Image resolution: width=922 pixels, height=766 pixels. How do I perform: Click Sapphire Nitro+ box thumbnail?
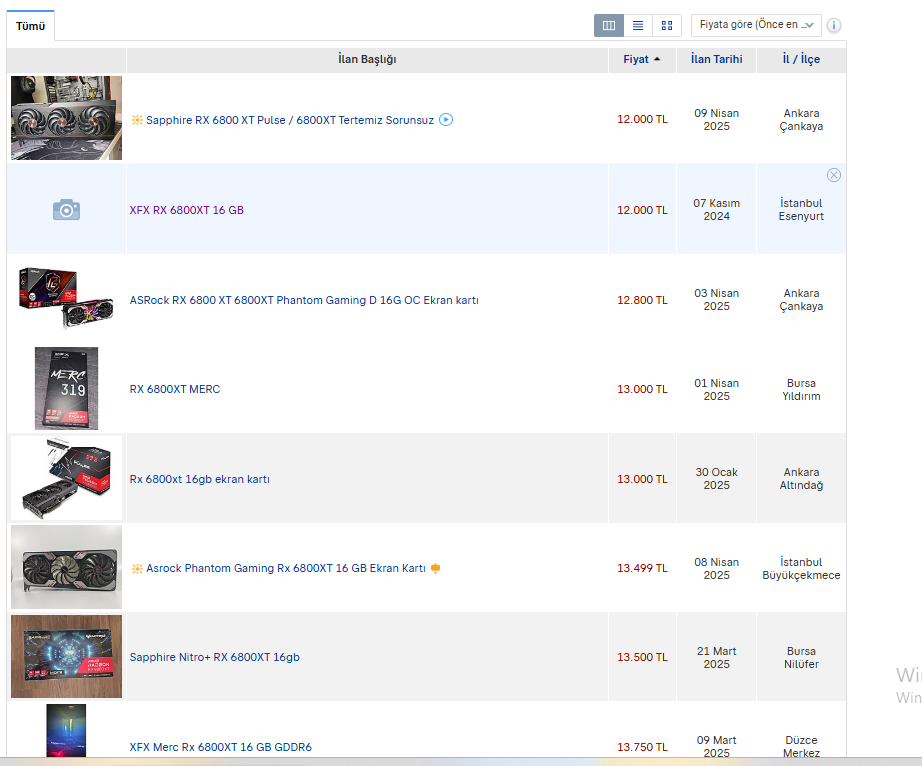click(66, 657)
